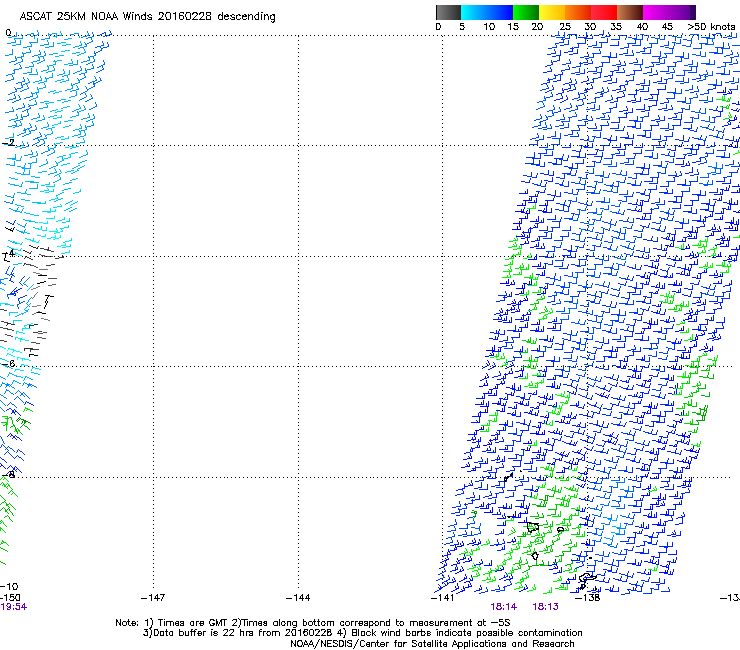Choose the brown 35-40 knots color band
This screenshot has width=740, height=650.
(x=630, y=12)
